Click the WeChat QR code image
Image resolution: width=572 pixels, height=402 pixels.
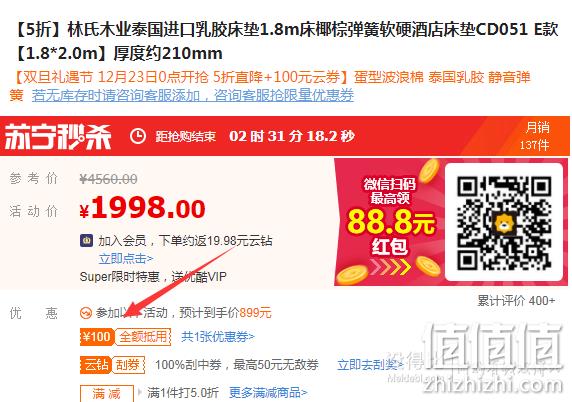(504, 223)
